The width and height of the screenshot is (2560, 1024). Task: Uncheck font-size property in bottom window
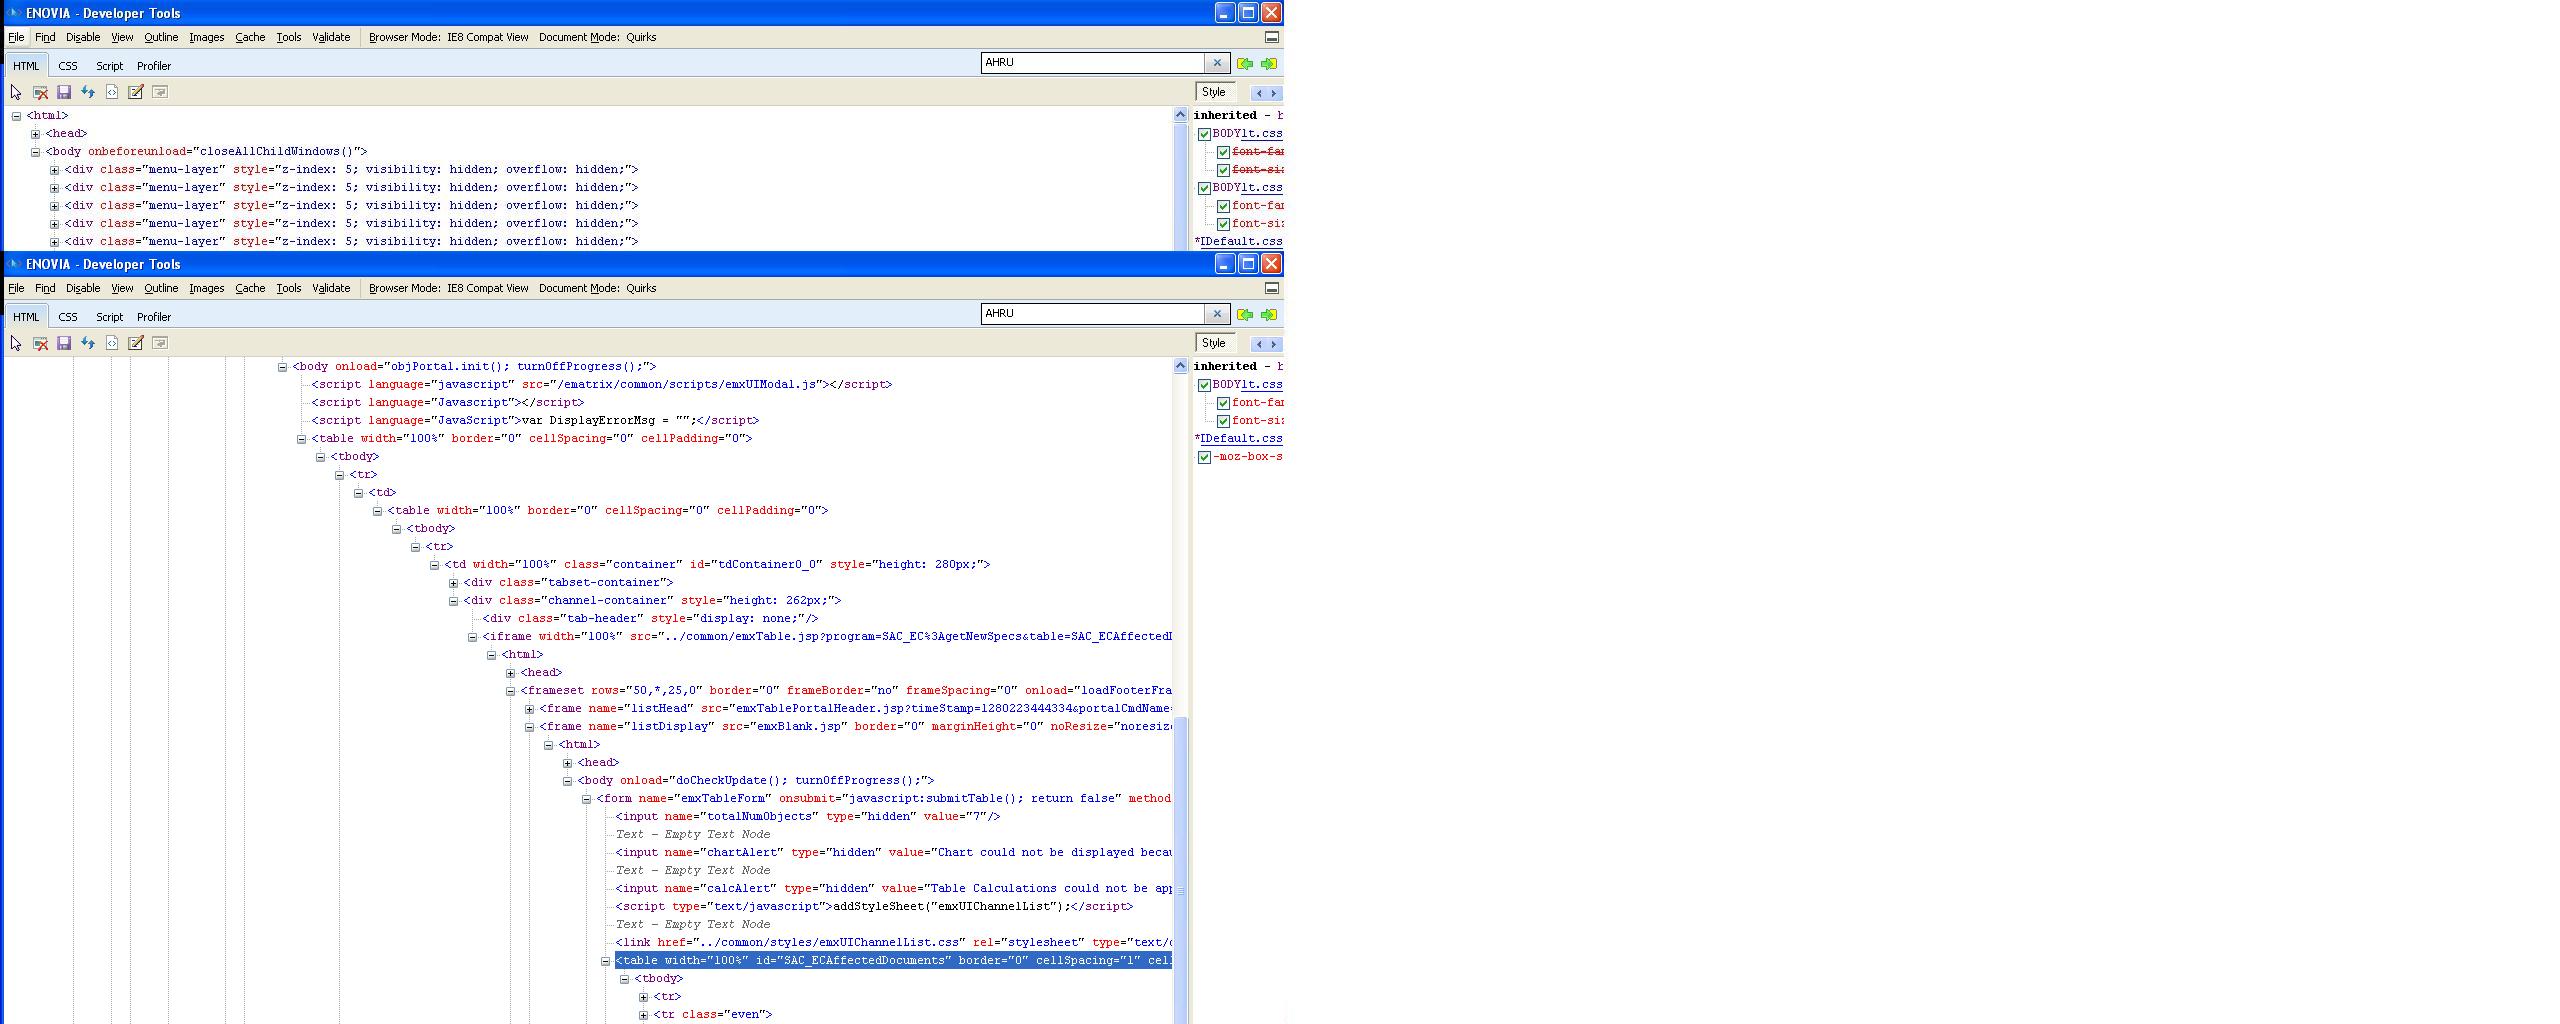pyautogui.click(x=1223, y=421)
